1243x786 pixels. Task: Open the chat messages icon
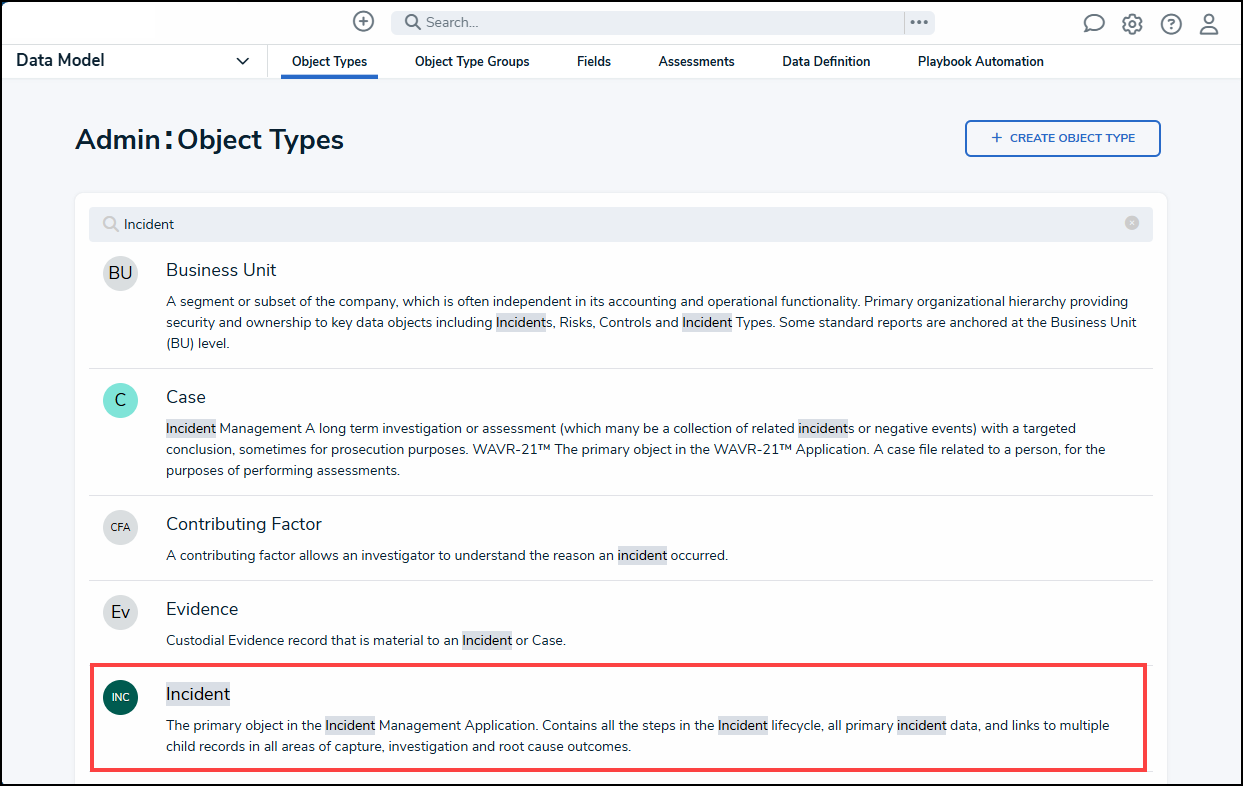tap(1093, 23)
